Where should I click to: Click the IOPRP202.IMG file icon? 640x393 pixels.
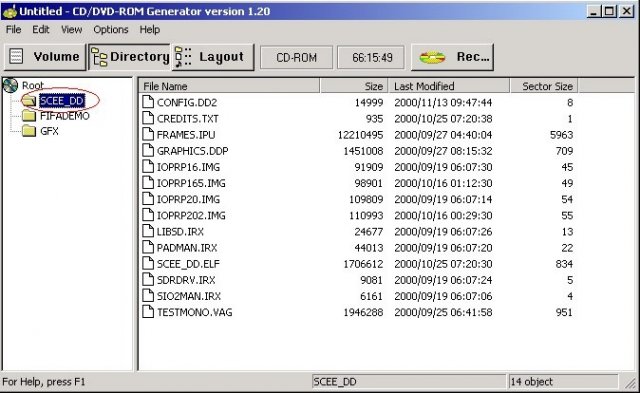148,215
